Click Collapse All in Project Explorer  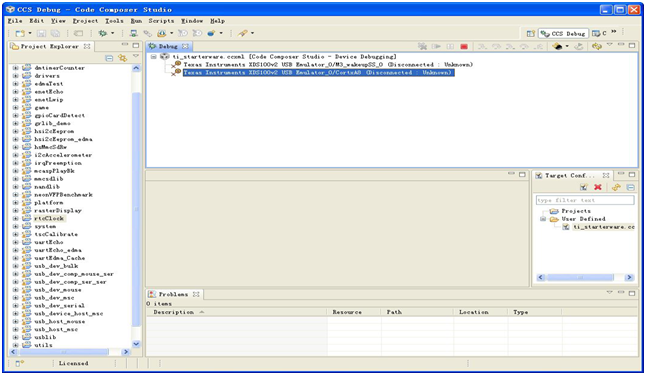tap(109, 58)
